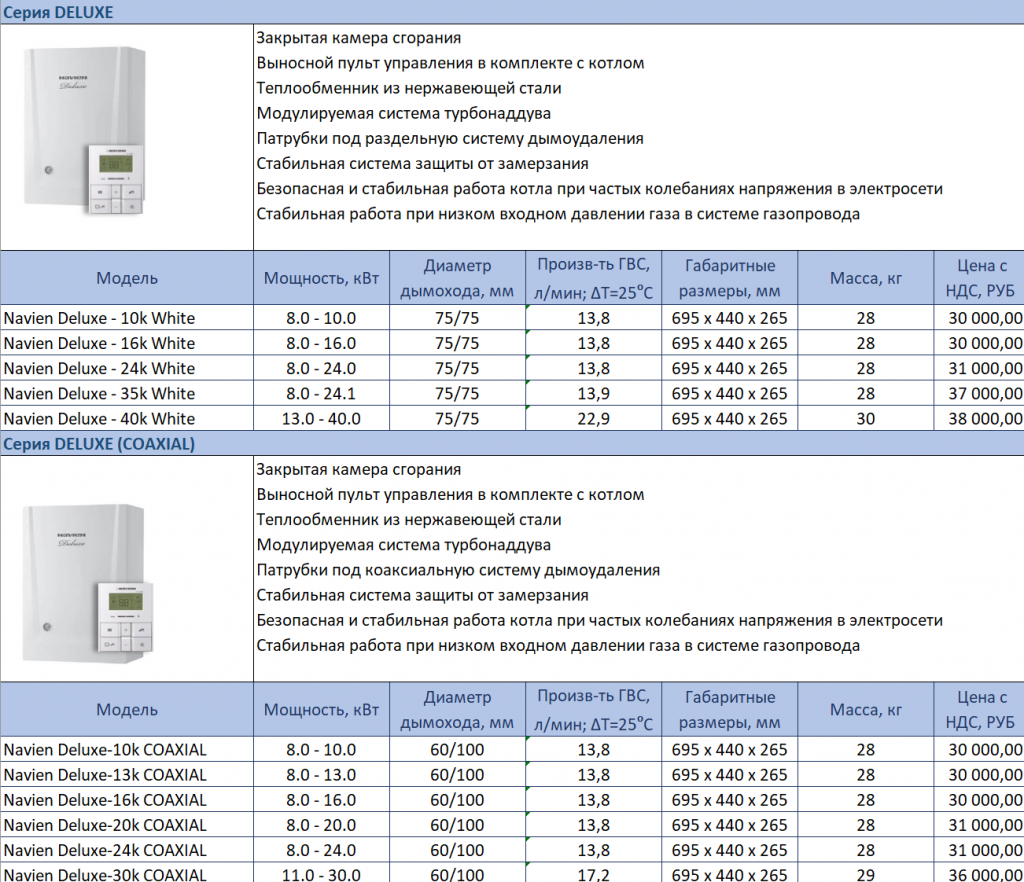Click the boiler image in the DELUXE (COAXIAL) section

coord(87,585)
